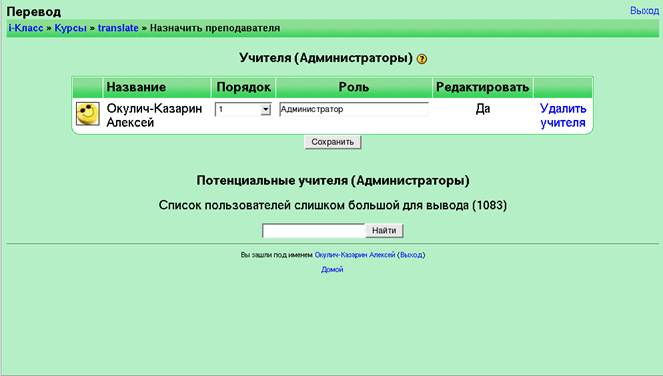Image resolution: width=663 pixels, height=376 pixels.
Task: Click the Сохранить button
Action: 333,142
